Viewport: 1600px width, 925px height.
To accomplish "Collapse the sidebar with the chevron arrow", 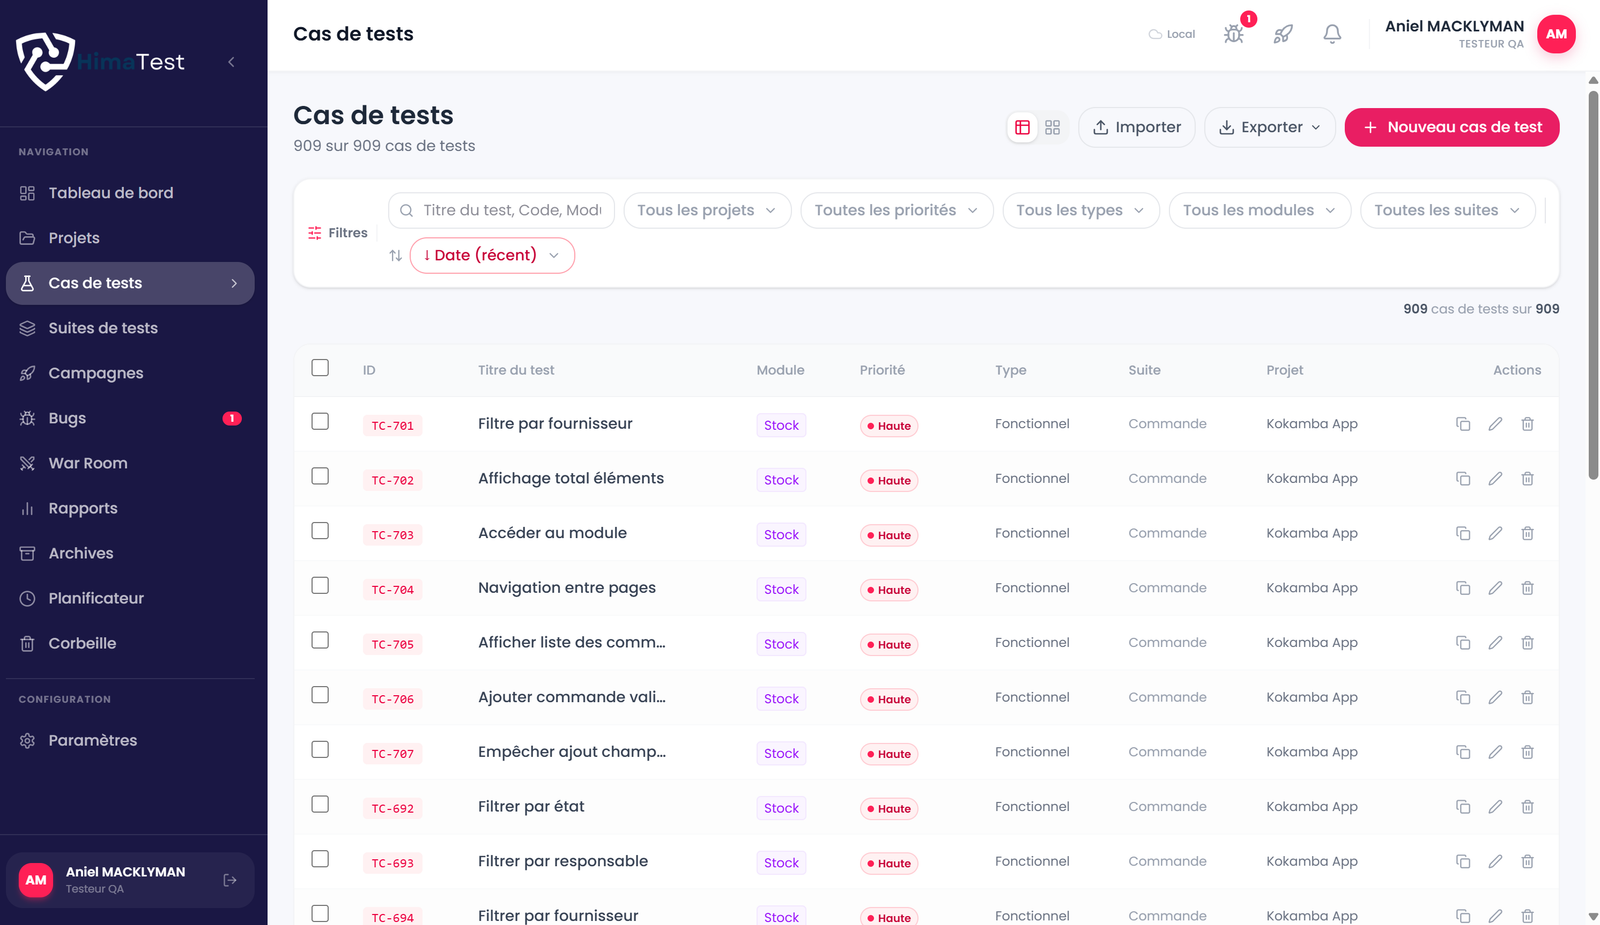I will [x=231, y=62].
